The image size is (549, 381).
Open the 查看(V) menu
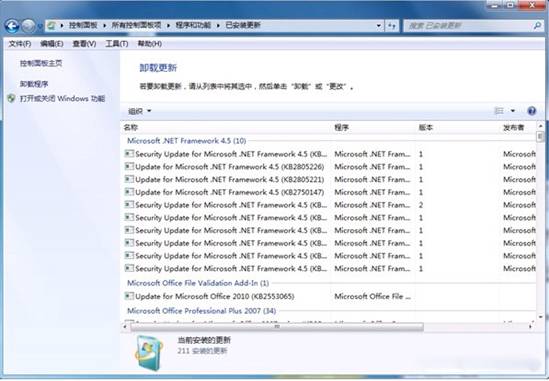pos(84,44)
